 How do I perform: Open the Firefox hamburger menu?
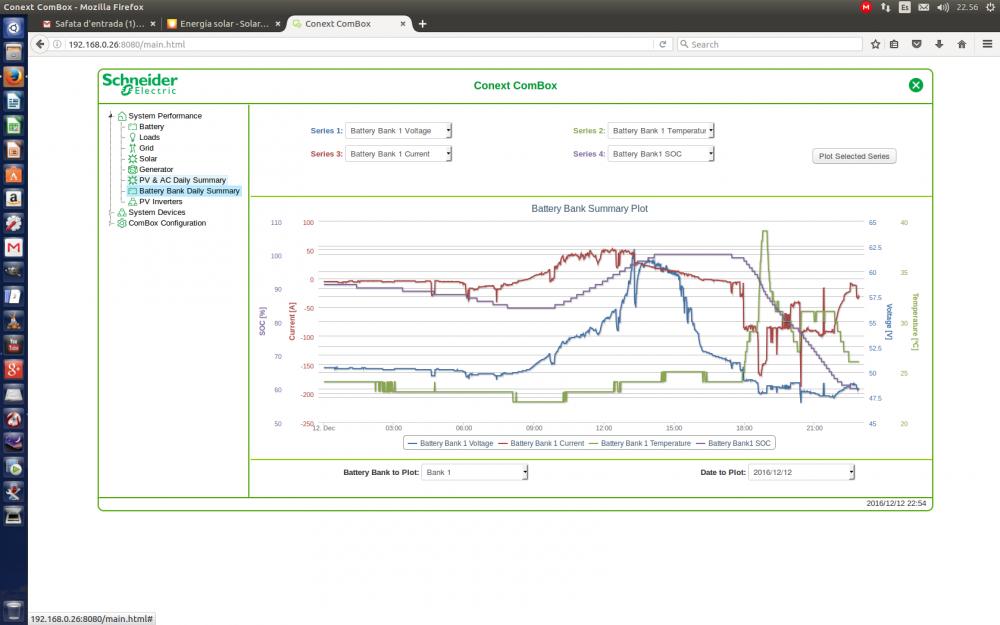(x=987, y=44)
